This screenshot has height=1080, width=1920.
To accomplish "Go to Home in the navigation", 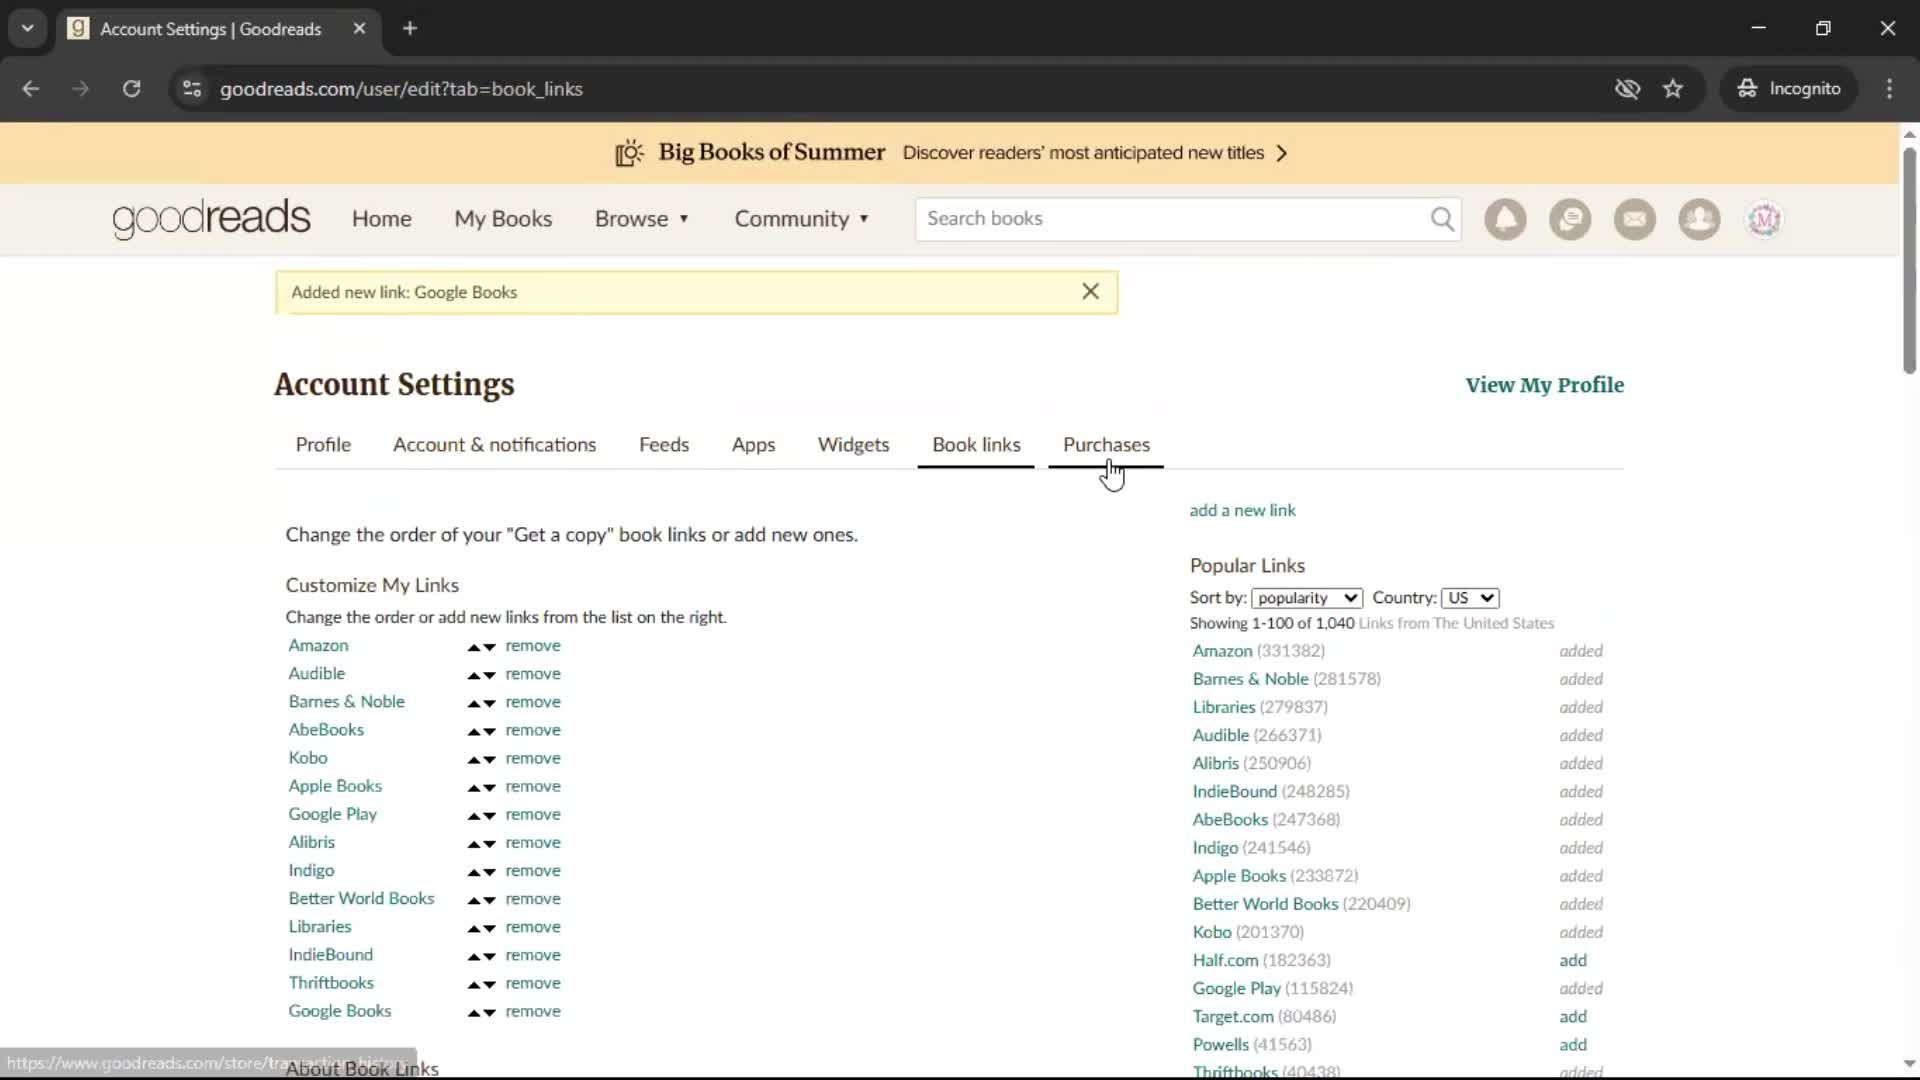I will tap(381, 219).
